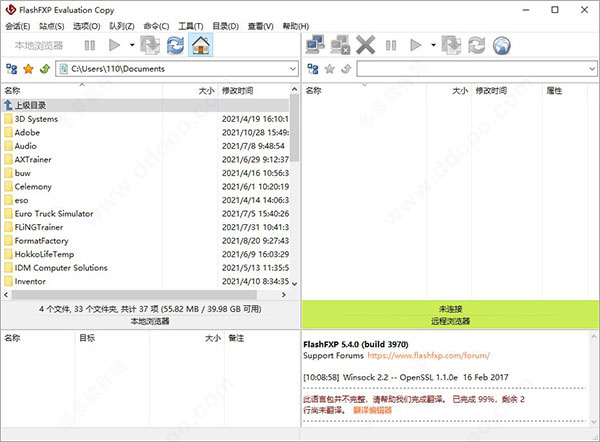The height and width of the screenshot is (442, 600).
Task: Open the flashfxp.com forum link
Action: (429, 356)
